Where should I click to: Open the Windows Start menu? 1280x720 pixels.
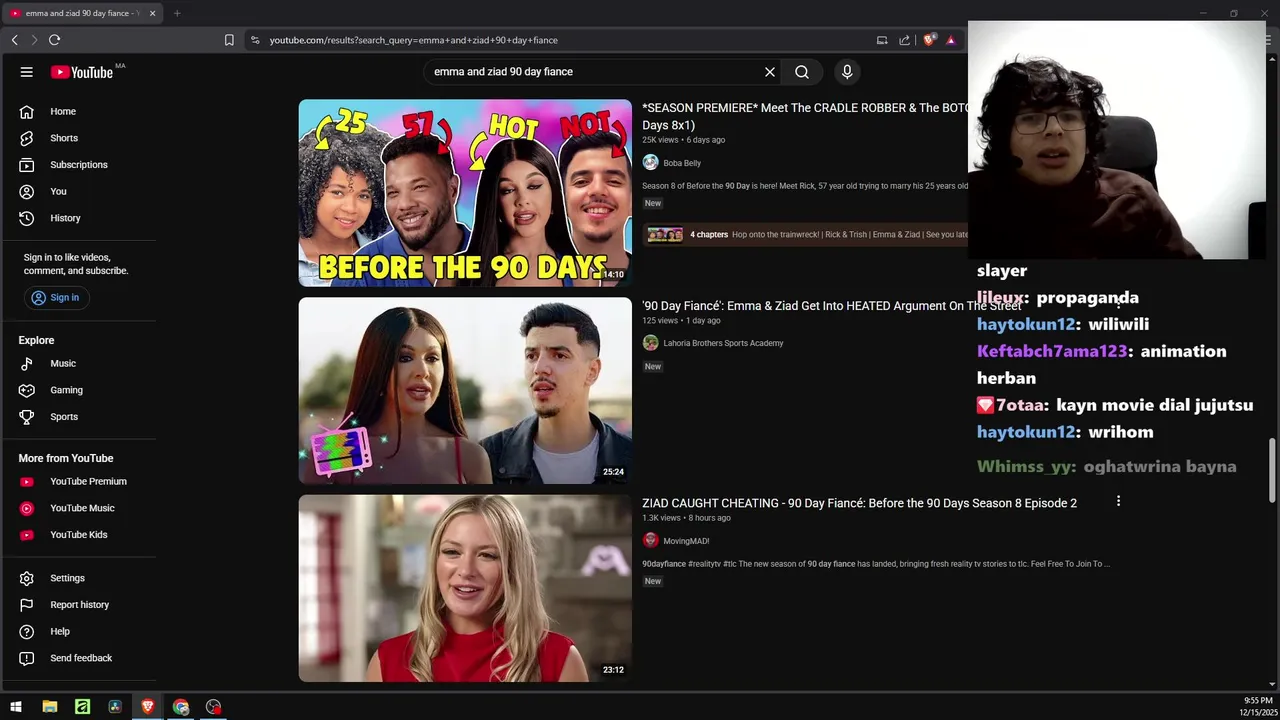[16, 707]
